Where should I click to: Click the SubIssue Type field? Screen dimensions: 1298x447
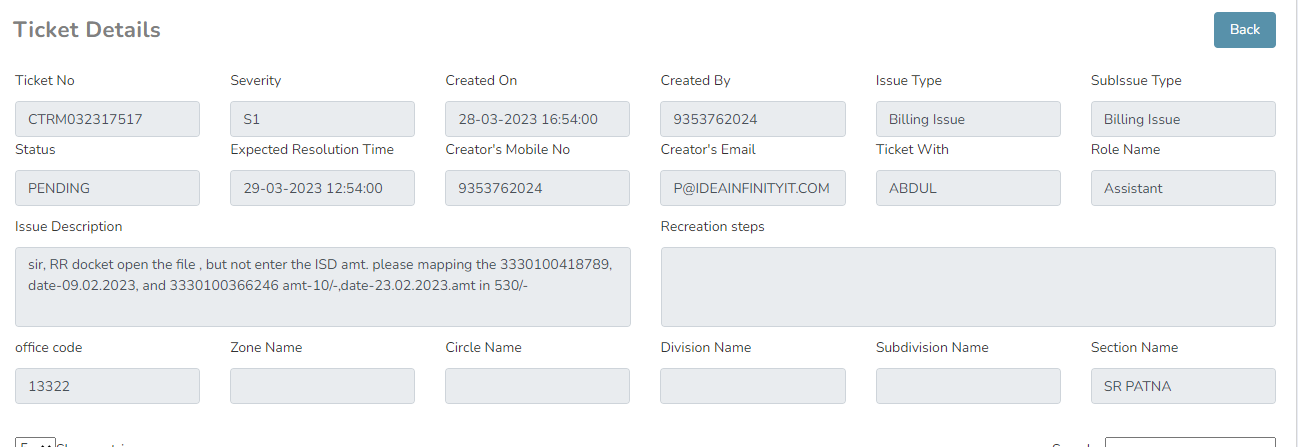tap(1182, 119)
